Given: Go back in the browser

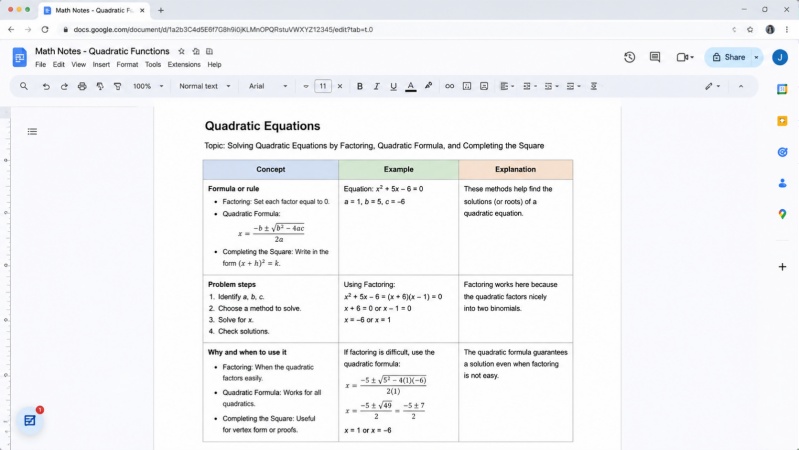Looking at the screenshot, I should 11,30.
